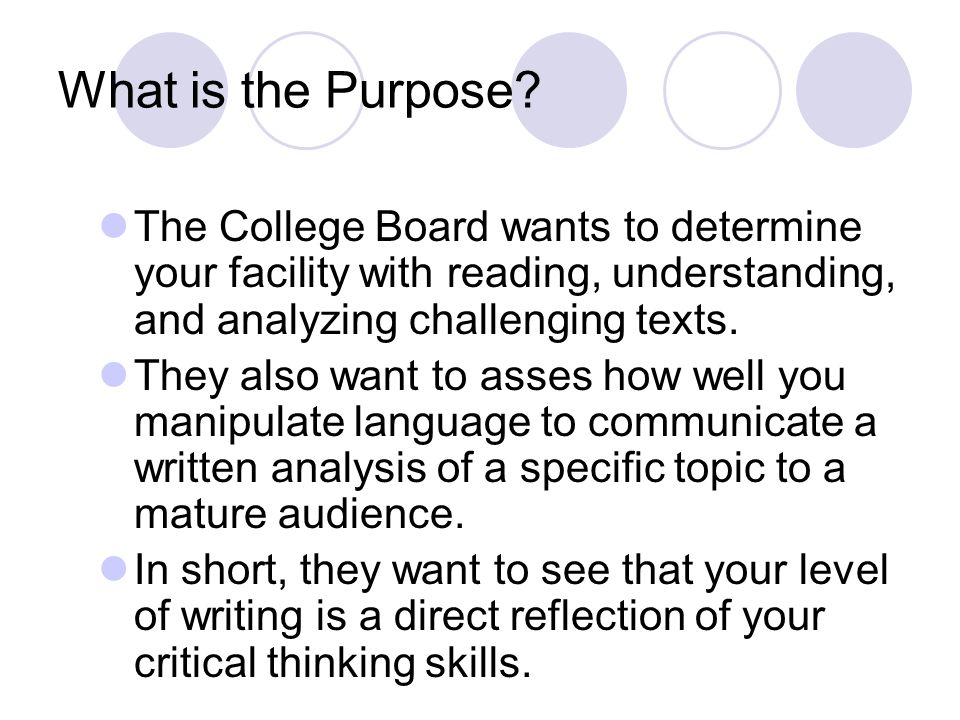Click the misspelled word 'asses' in bullet two
Screen dimensions: 960x720
536,376
